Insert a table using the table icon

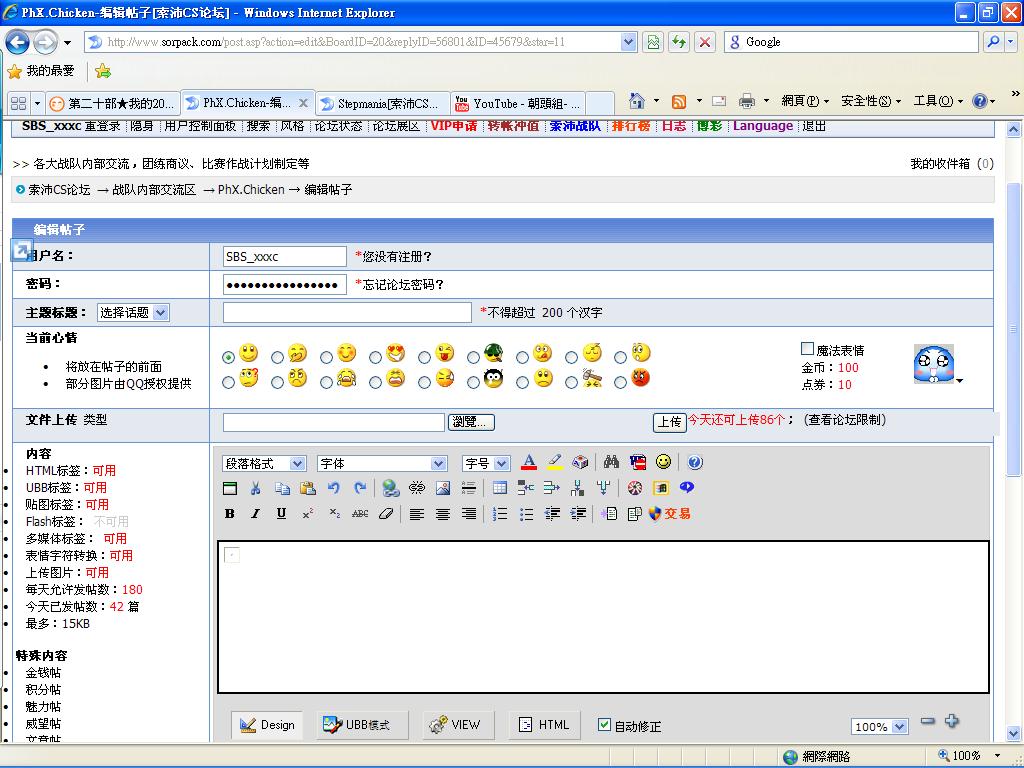pos(500,489)
